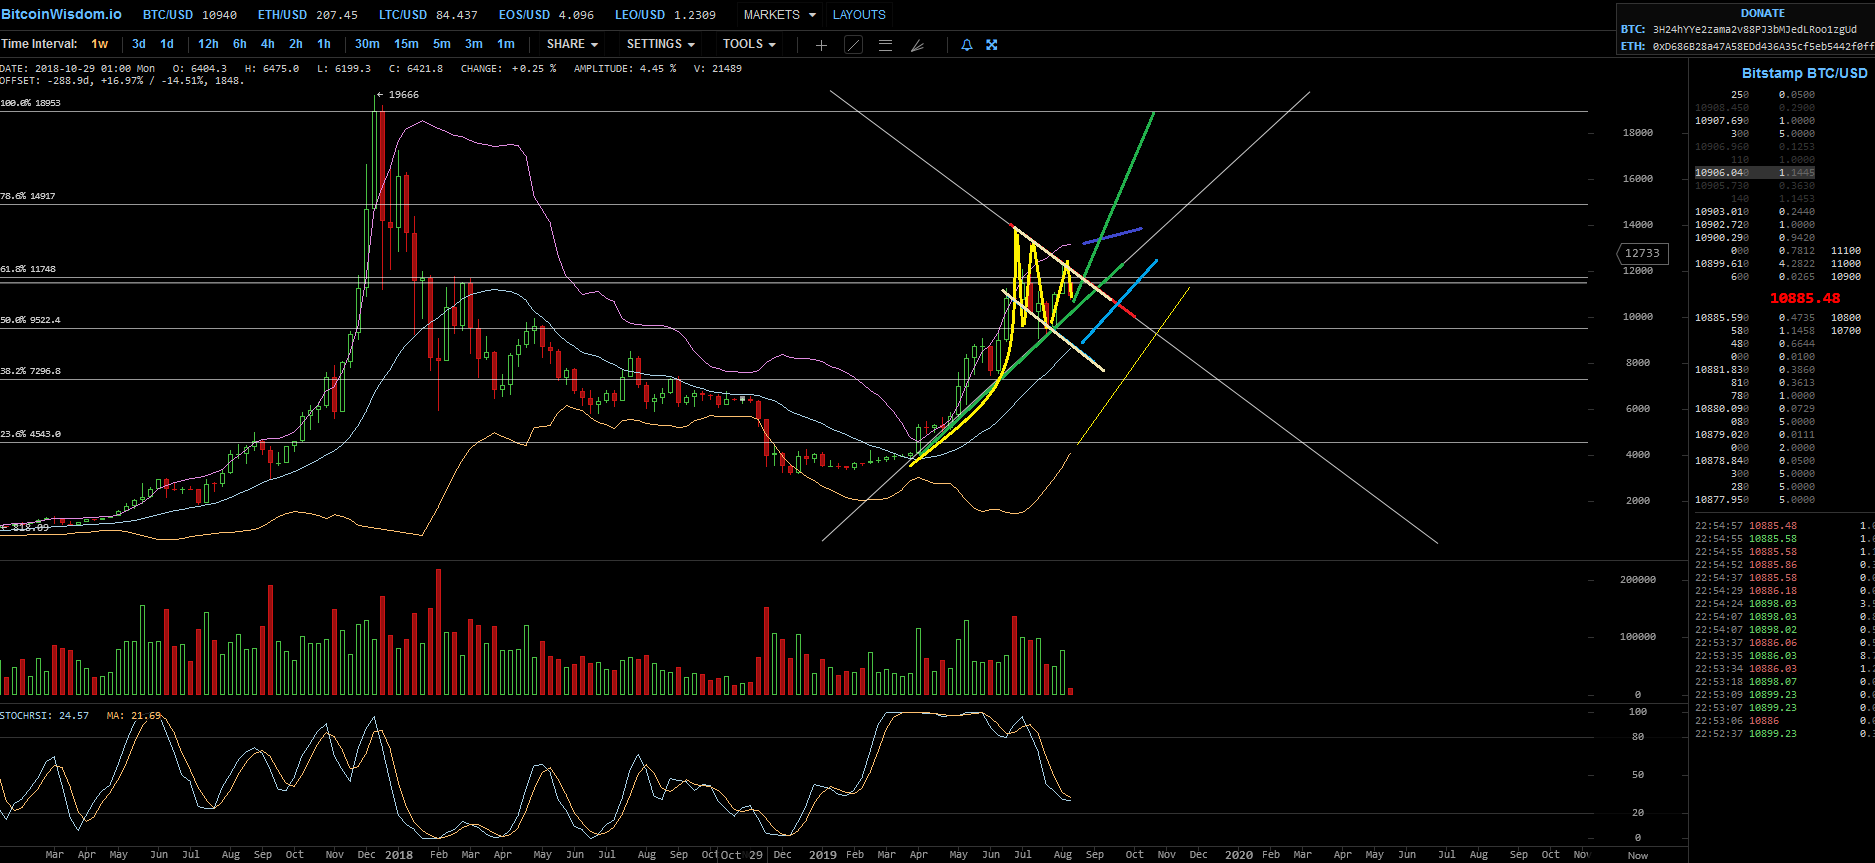Screen dimensions: 1875x863
Task: Switch to LEO/USD market
Action: (665, 15)
